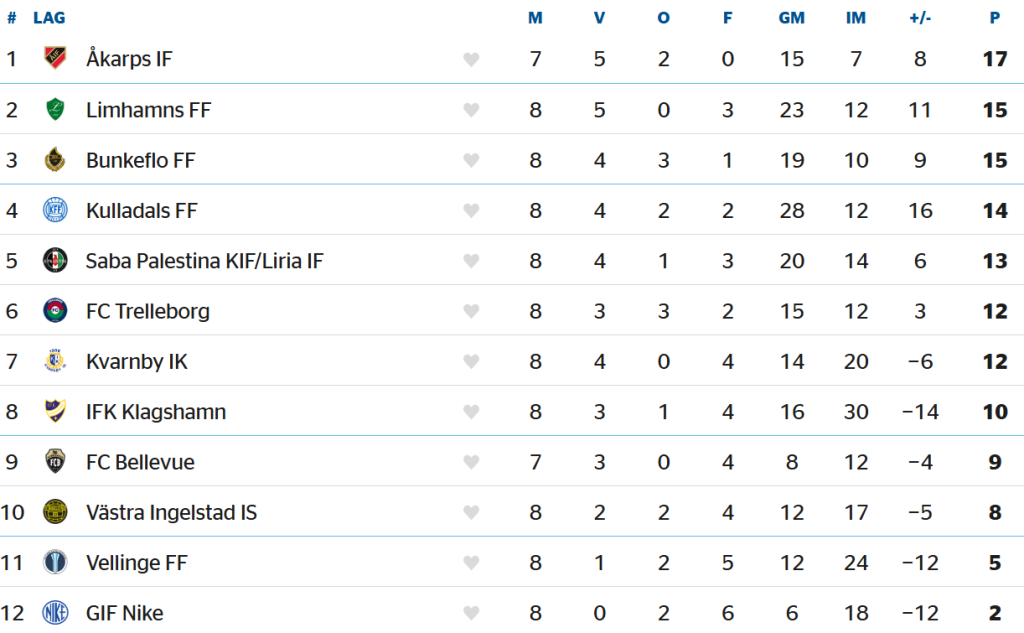Click the +/- goal difference header
1024x633 pixels.
[x=920, y=19]
